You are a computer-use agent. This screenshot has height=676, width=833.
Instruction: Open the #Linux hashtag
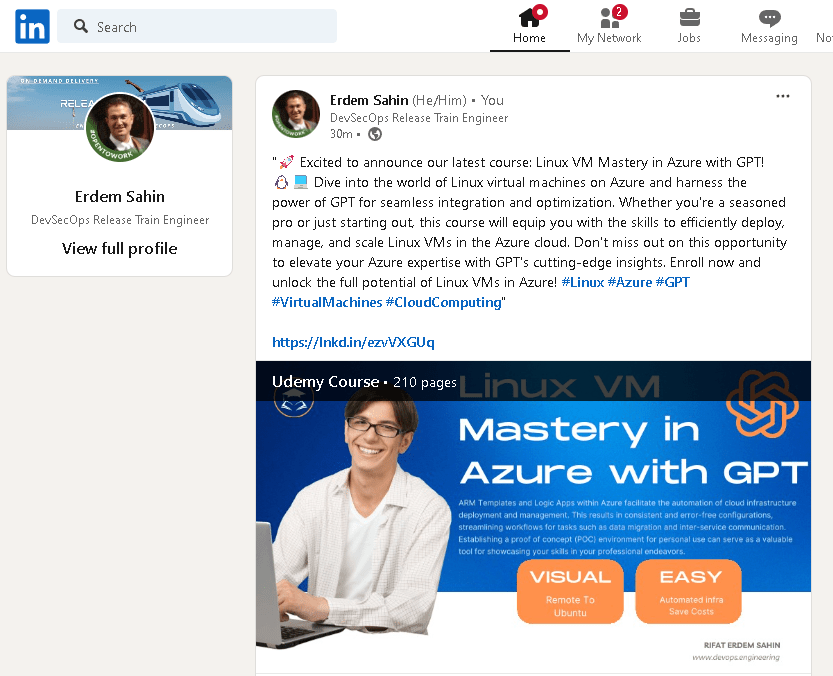tap(583, 282)
